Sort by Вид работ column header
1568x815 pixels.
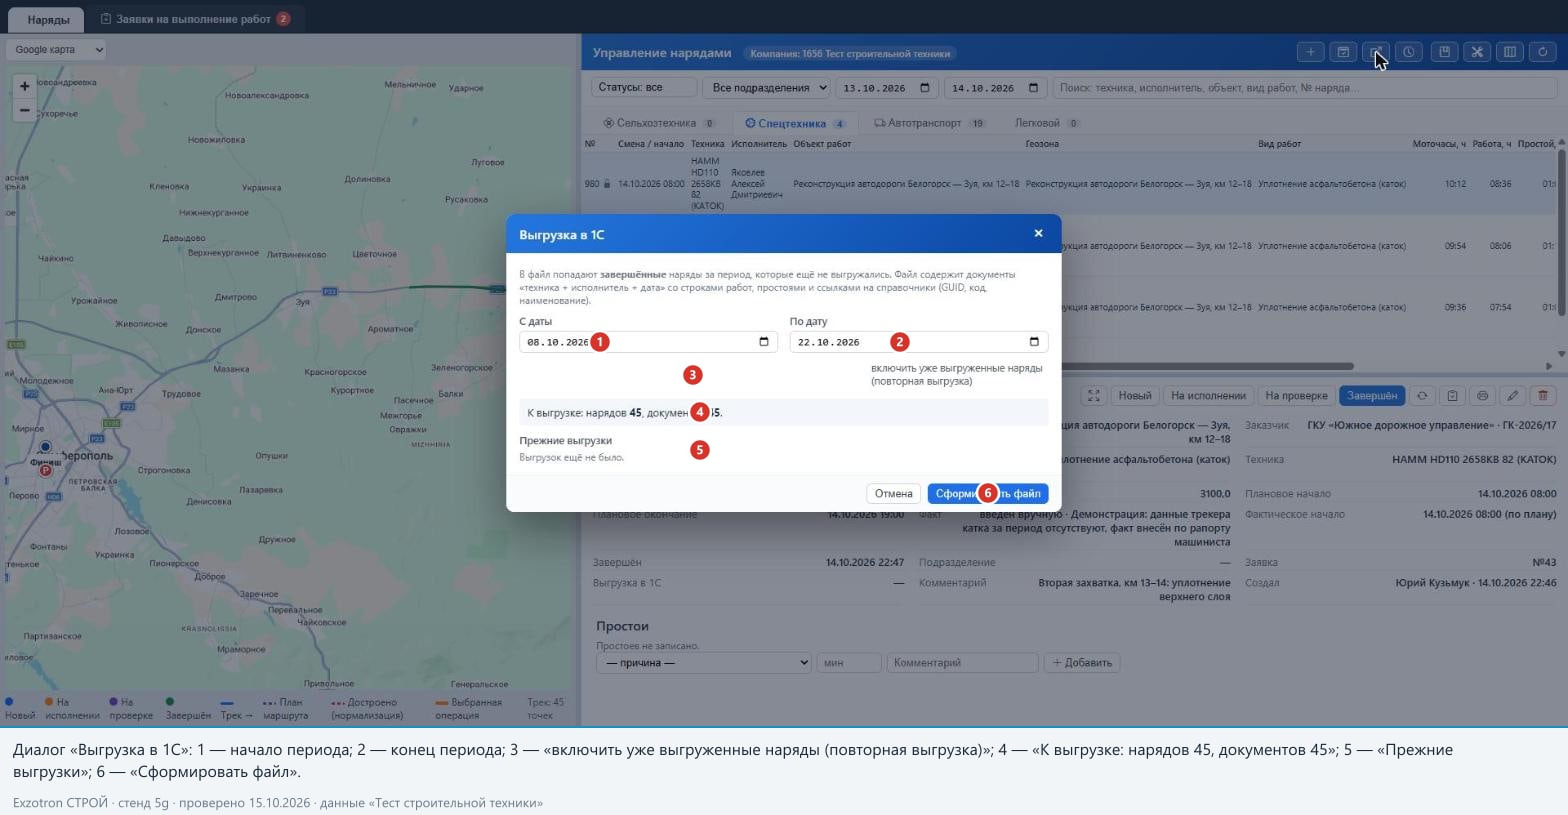[1279, 144]
